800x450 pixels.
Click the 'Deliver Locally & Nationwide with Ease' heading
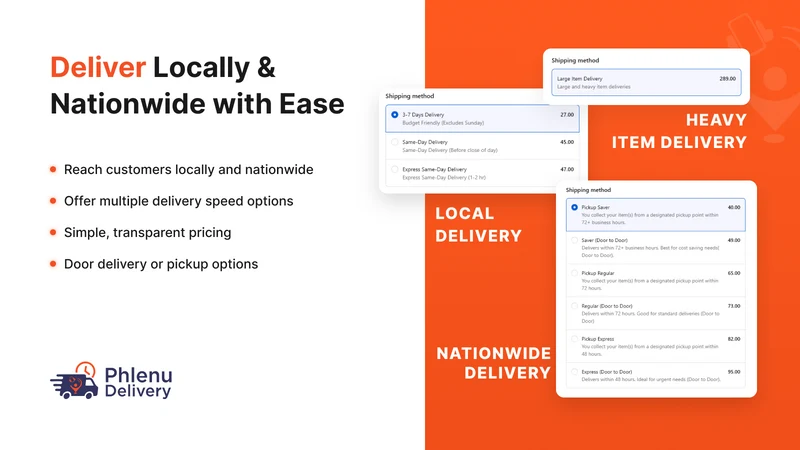pyautogui.click(x=197, y=85)
